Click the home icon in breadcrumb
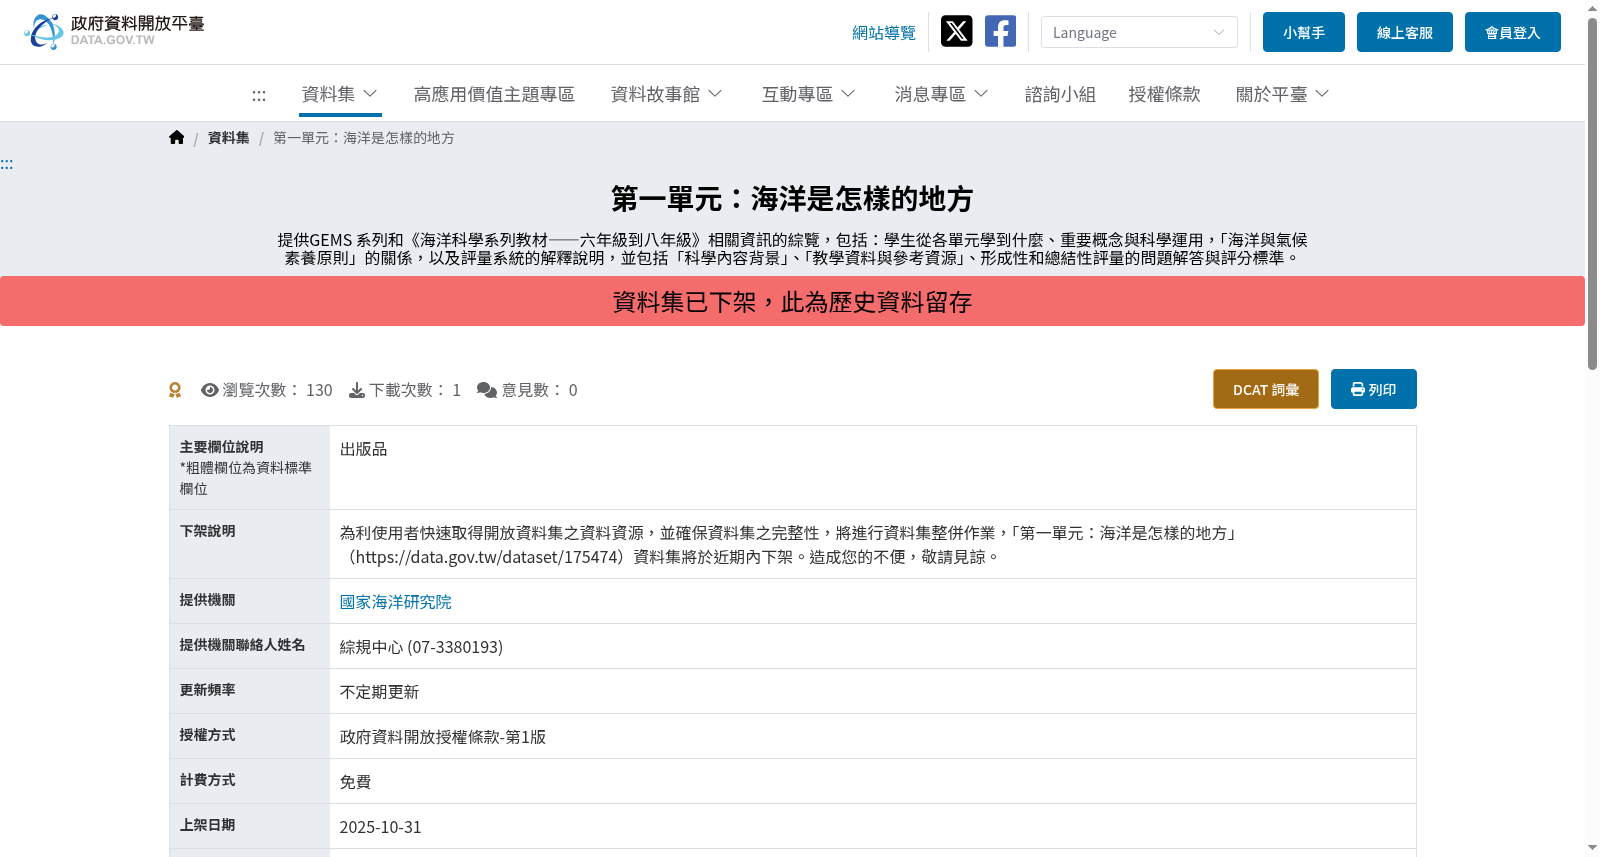This screenshot has height=857, width=1600. pyautogui.click(x=177, y=138)
